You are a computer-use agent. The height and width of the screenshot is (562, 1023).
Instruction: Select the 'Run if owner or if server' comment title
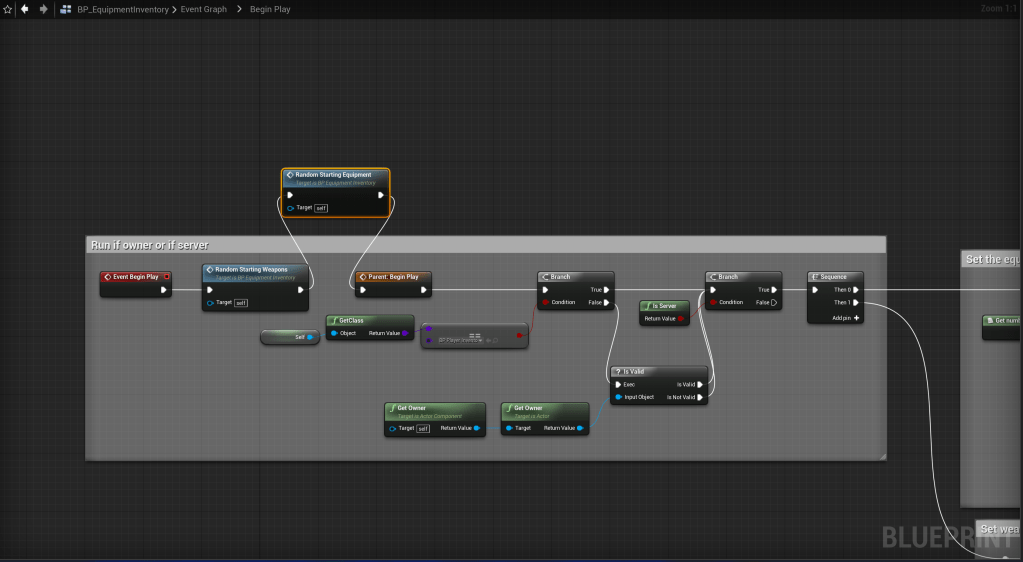tap(150, 245)
